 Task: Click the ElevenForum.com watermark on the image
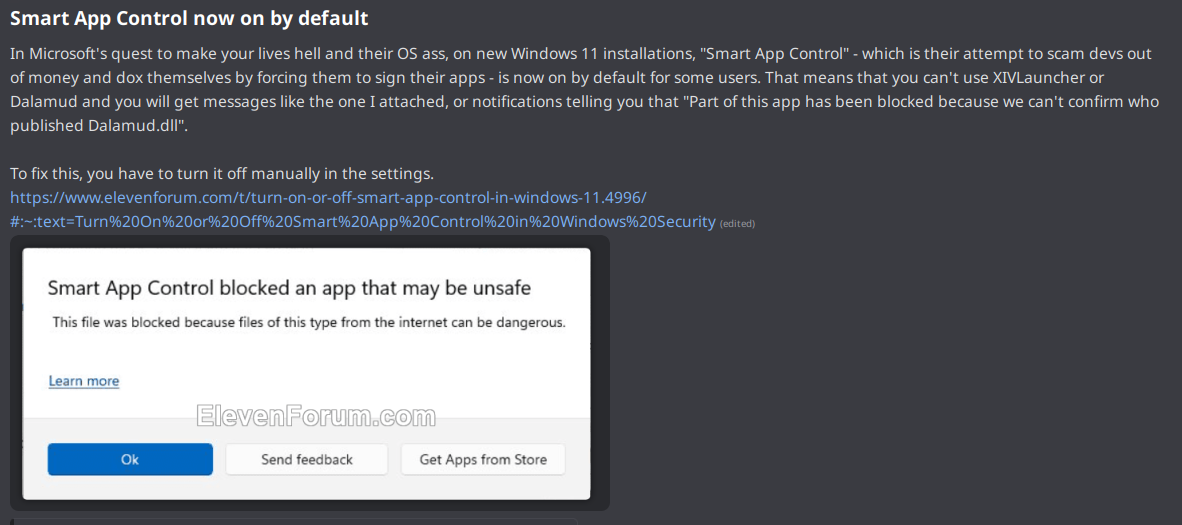[316, 416]
